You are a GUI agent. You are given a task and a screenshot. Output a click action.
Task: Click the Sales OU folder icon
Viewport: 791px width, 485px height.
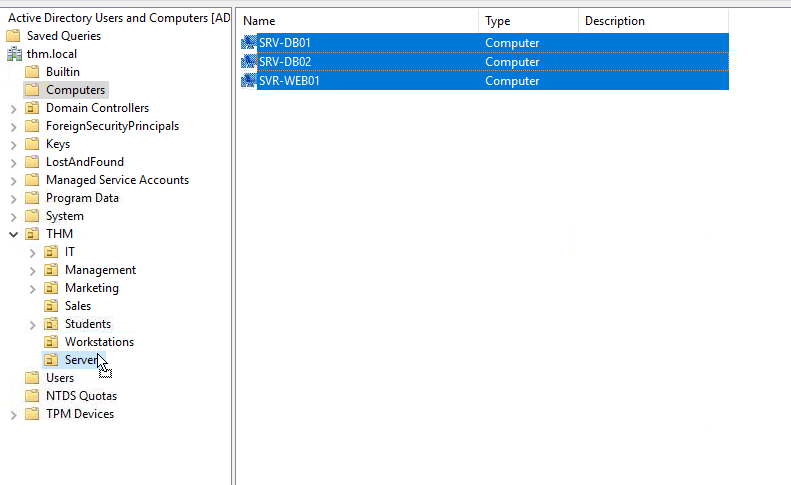pos(51,306)
